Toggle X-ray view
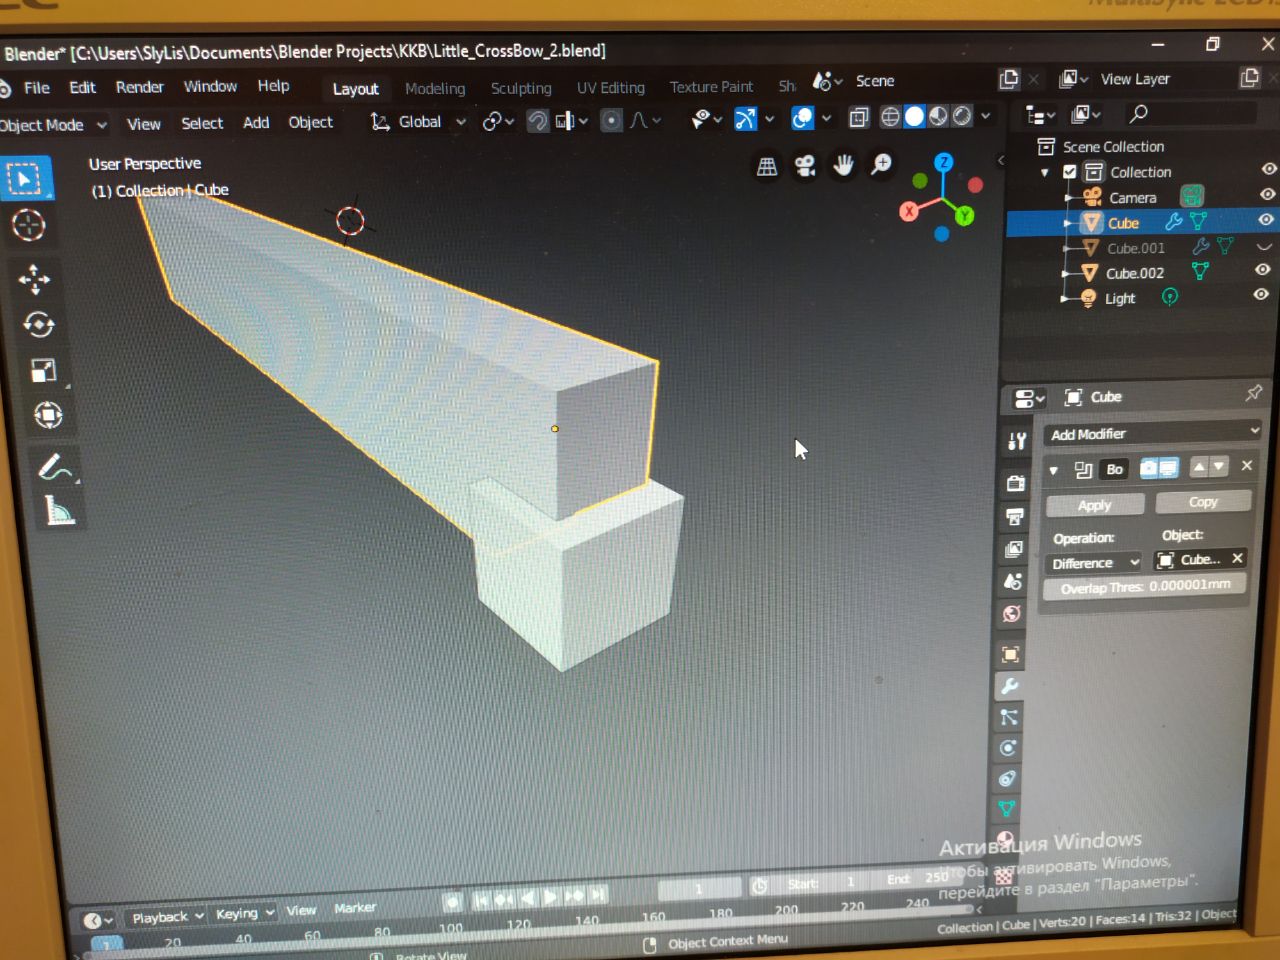 click(x=858, y=118)
